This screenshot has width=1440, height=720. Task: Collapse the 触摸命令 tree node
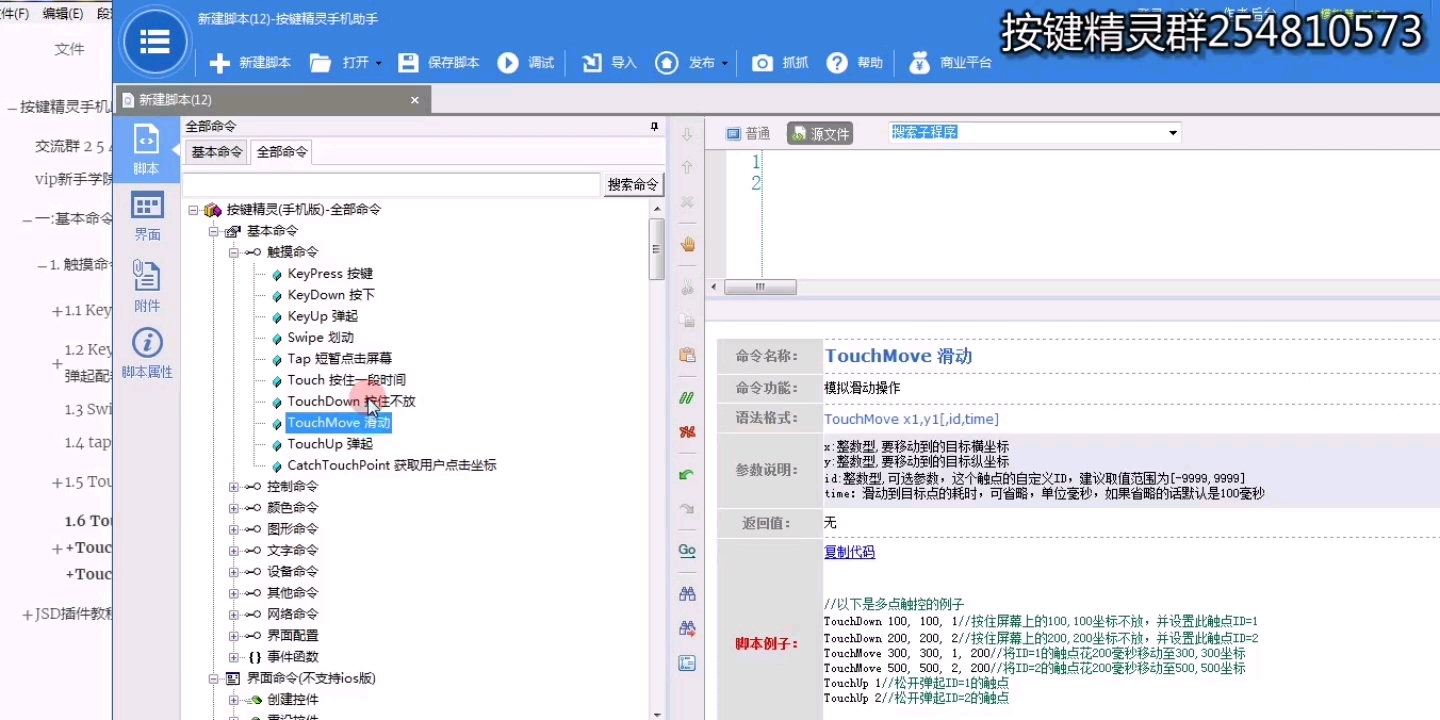pos(233,252)
